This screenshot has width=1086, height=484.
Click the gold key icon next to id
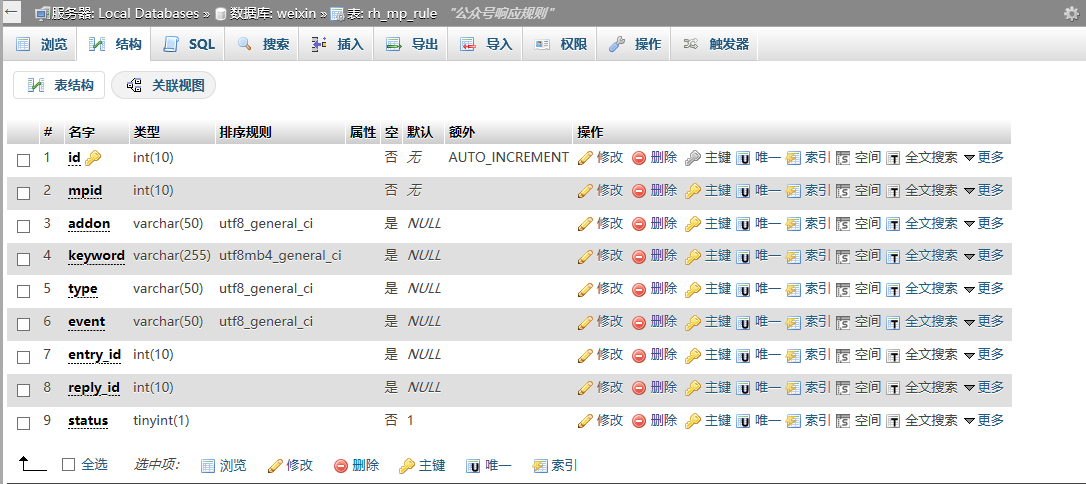[93, 159]
